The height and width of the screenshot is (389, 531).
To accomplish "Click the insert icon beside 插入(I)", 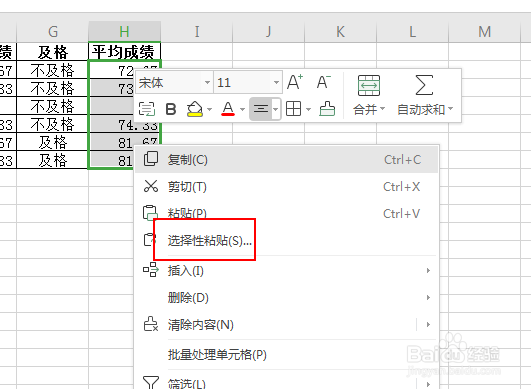I will [151, 270].
